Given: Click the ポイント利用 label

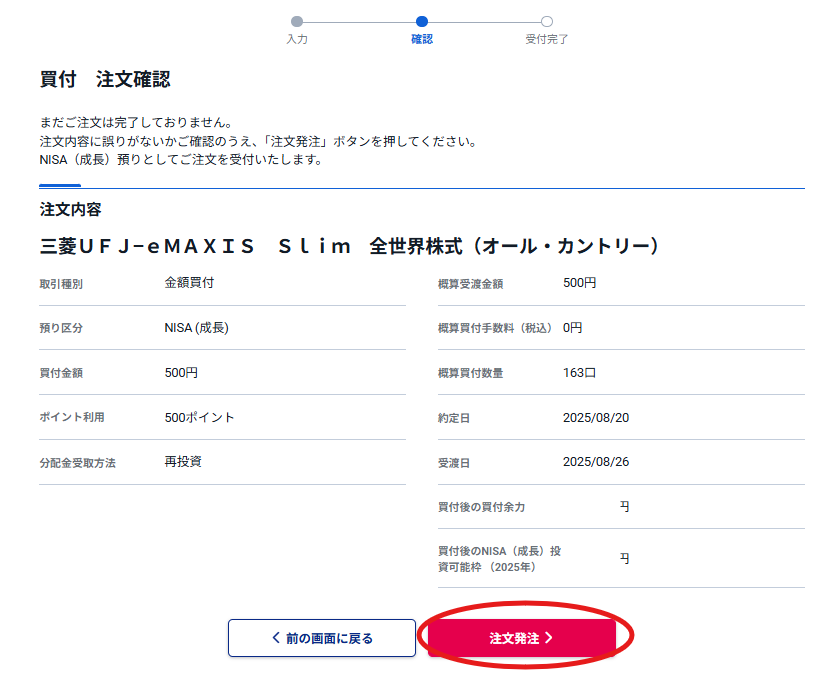Looking at the screenshot, I should [x=72, y=417].
